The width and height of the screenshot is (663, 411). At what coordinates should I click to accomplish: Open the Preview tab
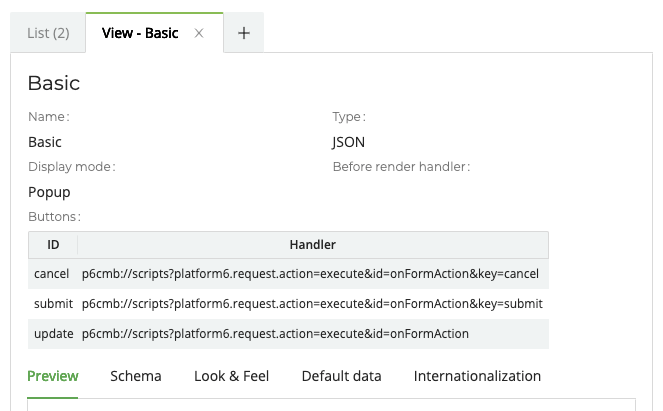point(53,376)
